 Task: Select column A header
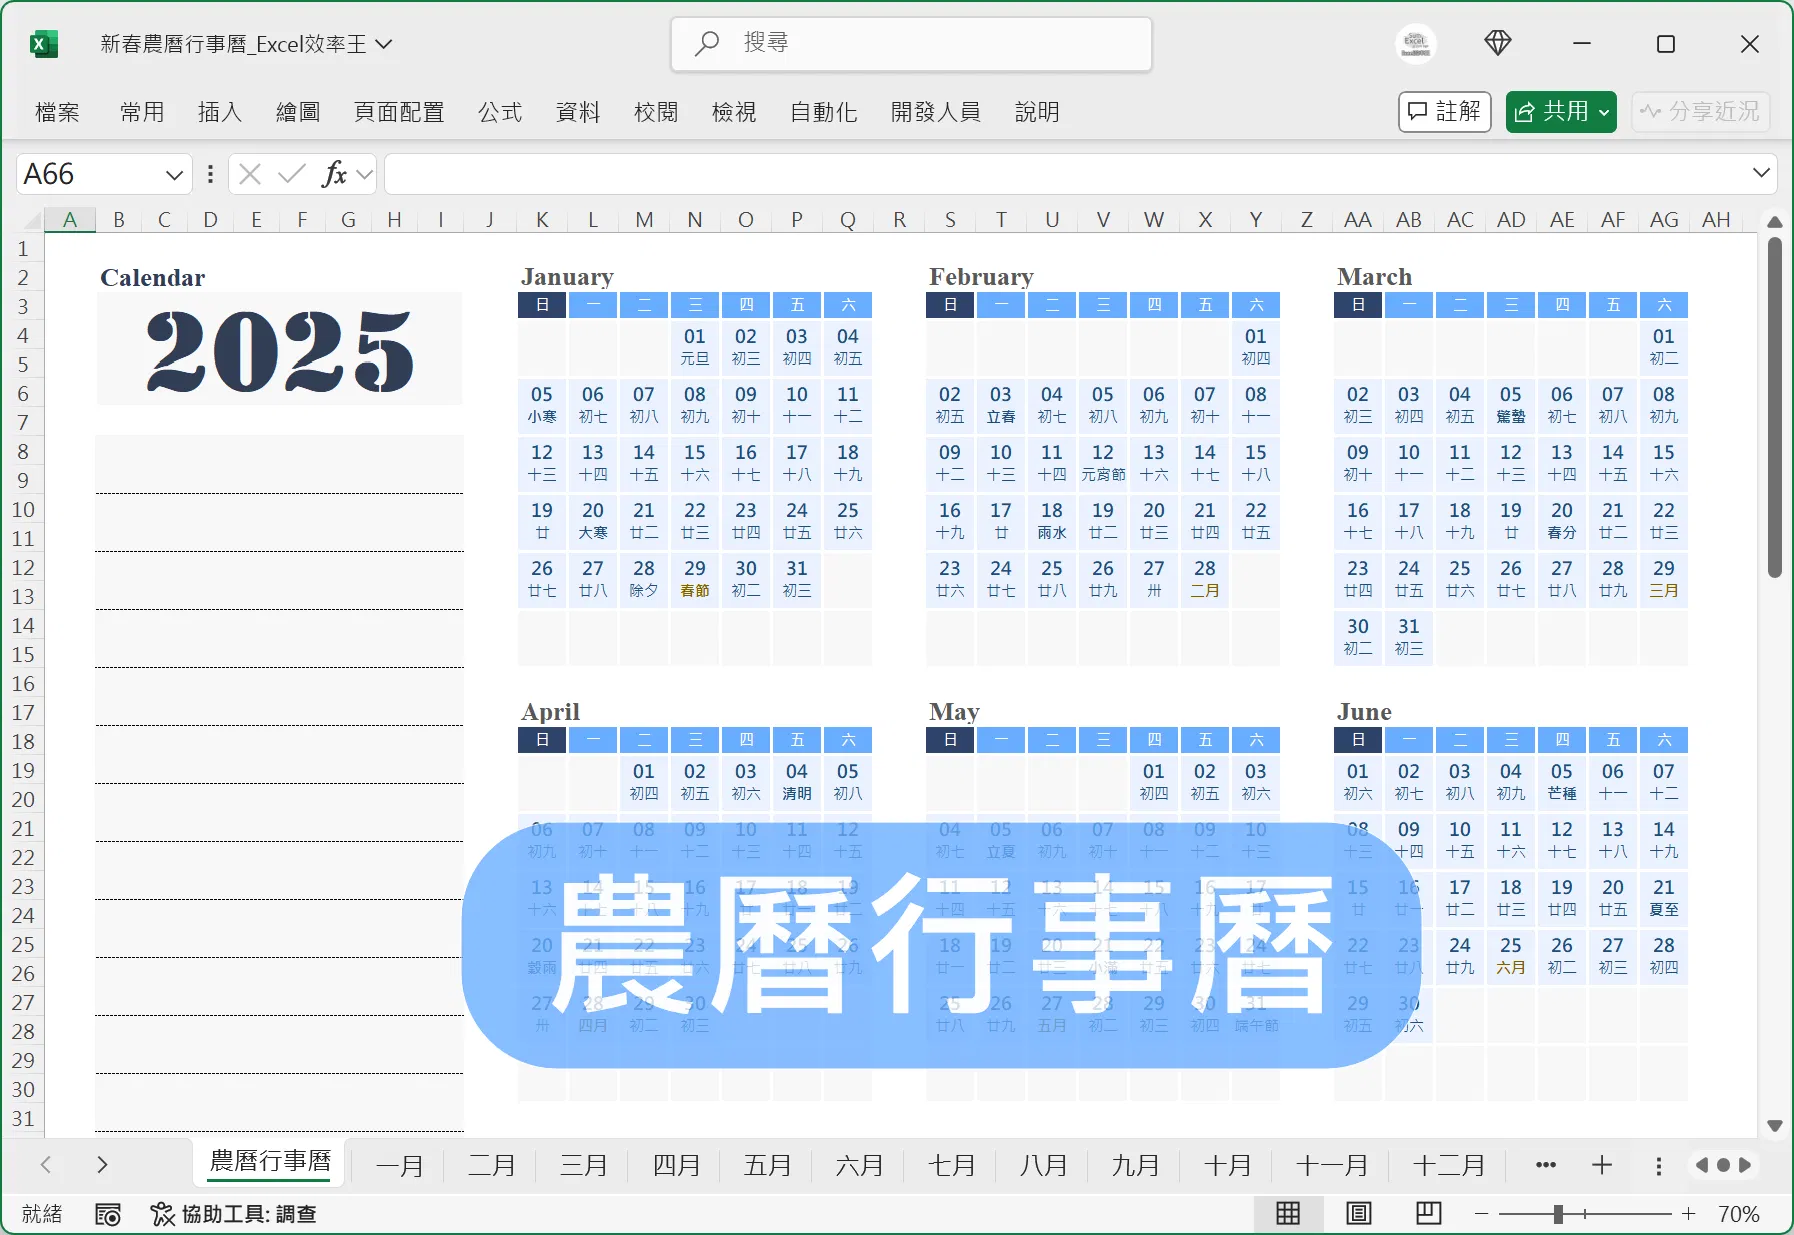70,220
